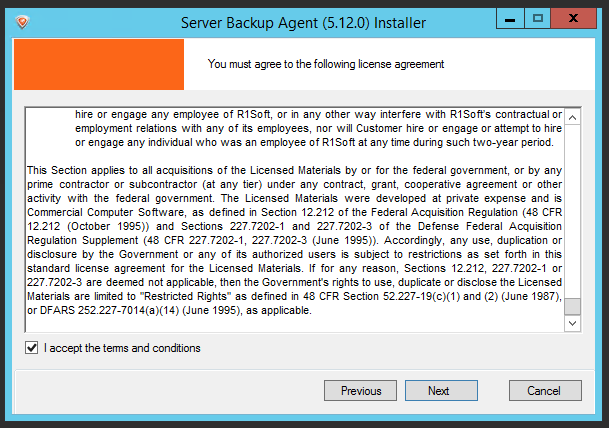The width and height of the screenshot is (609, 428).
Task: Click the Server Backup Agent title bar icon
Action: click(22, 21)
